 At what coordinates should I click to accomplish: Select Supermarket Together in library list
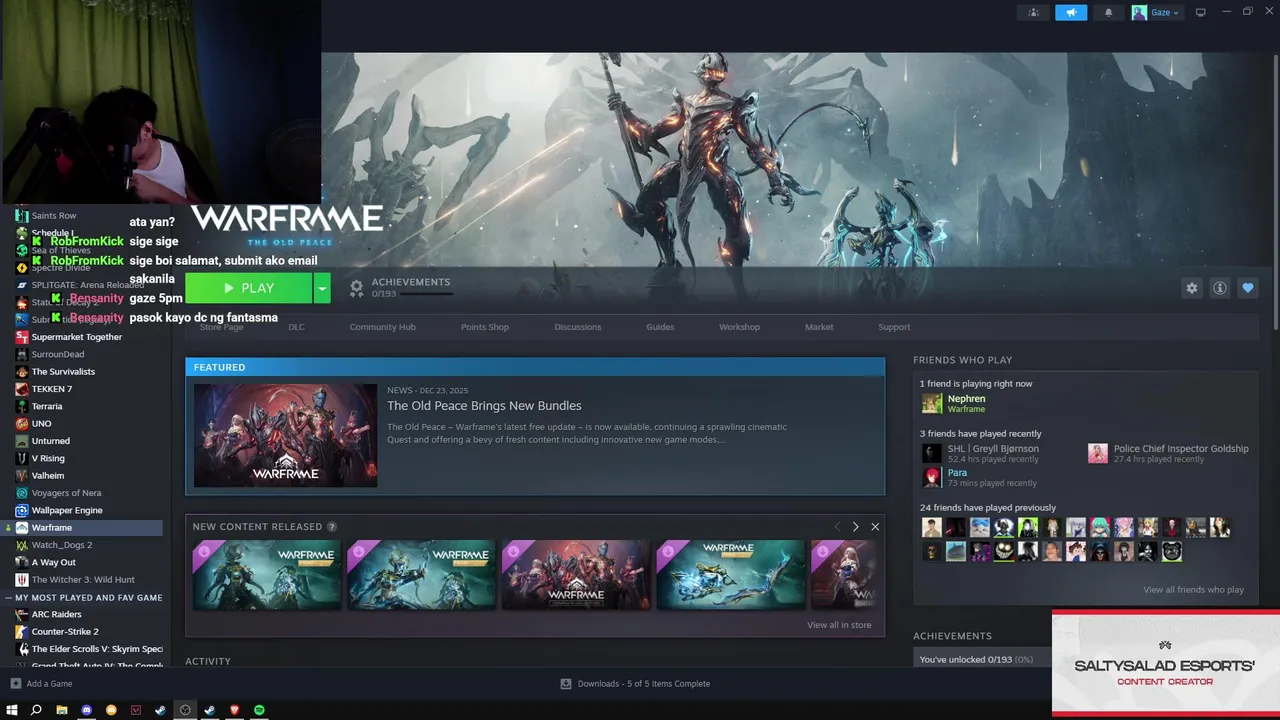[77, 337]
